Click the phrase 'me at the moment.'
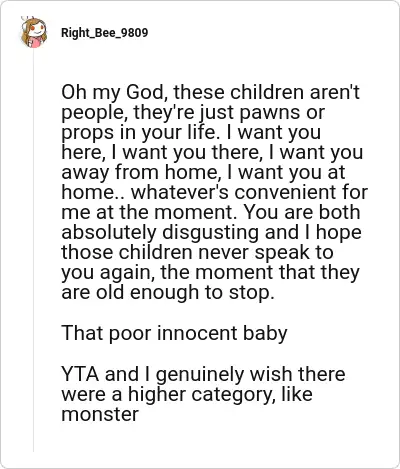 coord(149,212)
